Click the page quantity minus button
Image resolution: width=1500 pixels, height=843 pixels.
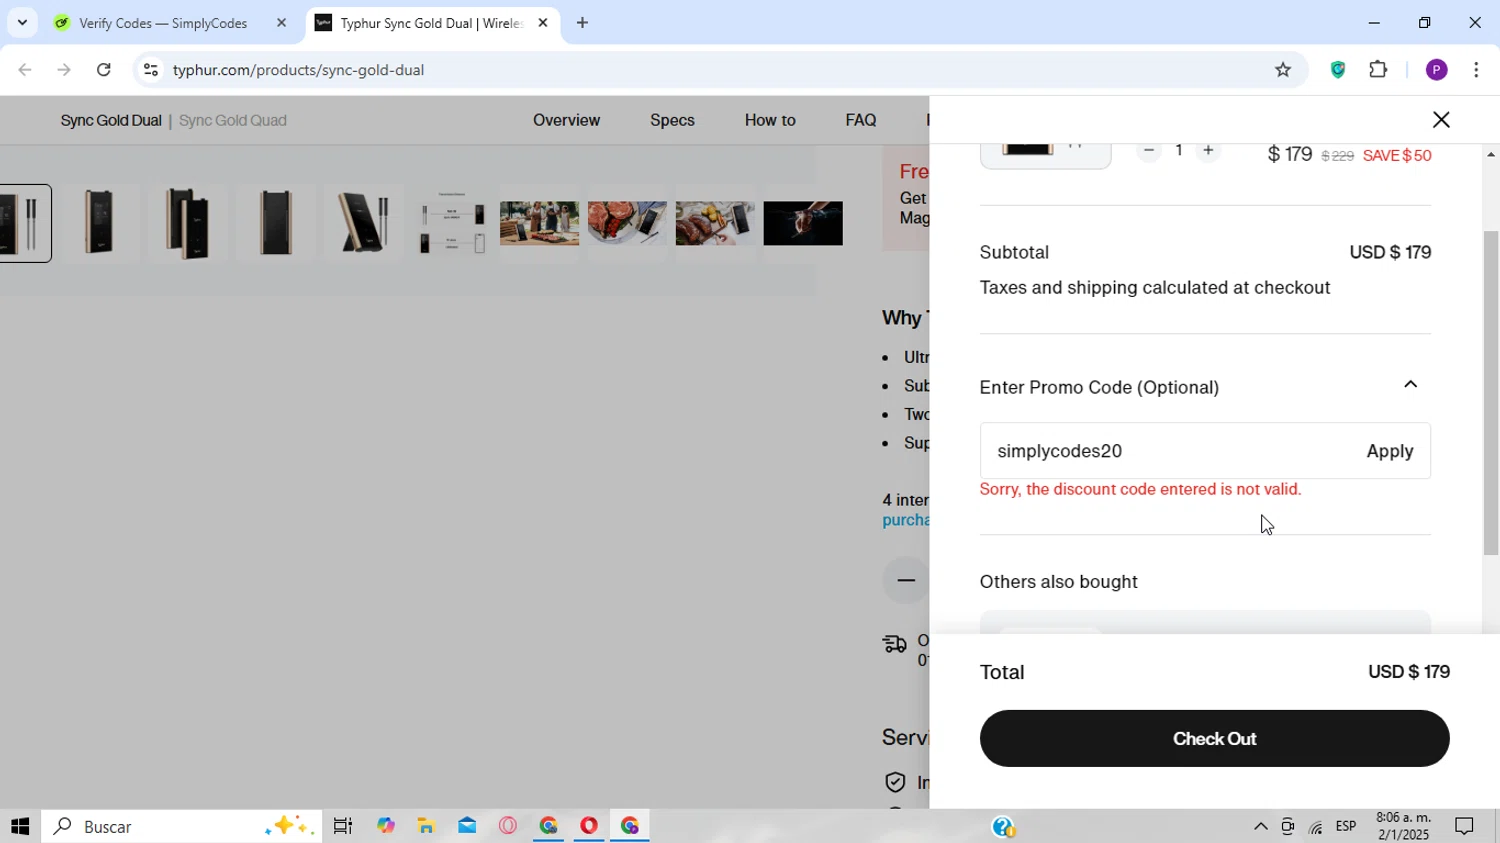(906, 580)
